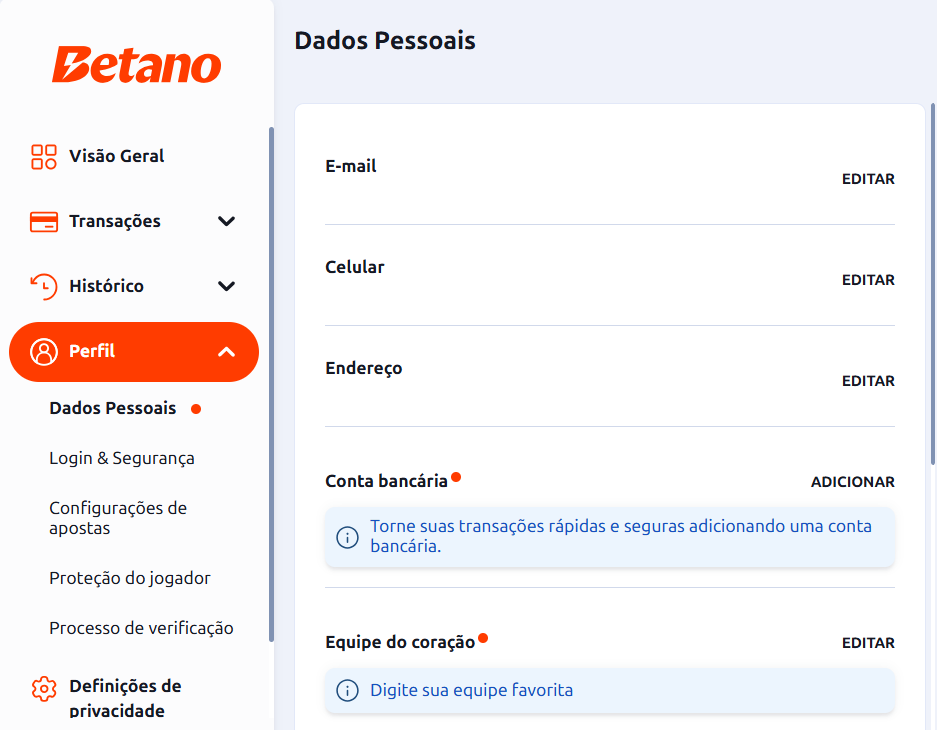
Task: Open Proteção do jogador submenu item
Action: tap(130, 578)
